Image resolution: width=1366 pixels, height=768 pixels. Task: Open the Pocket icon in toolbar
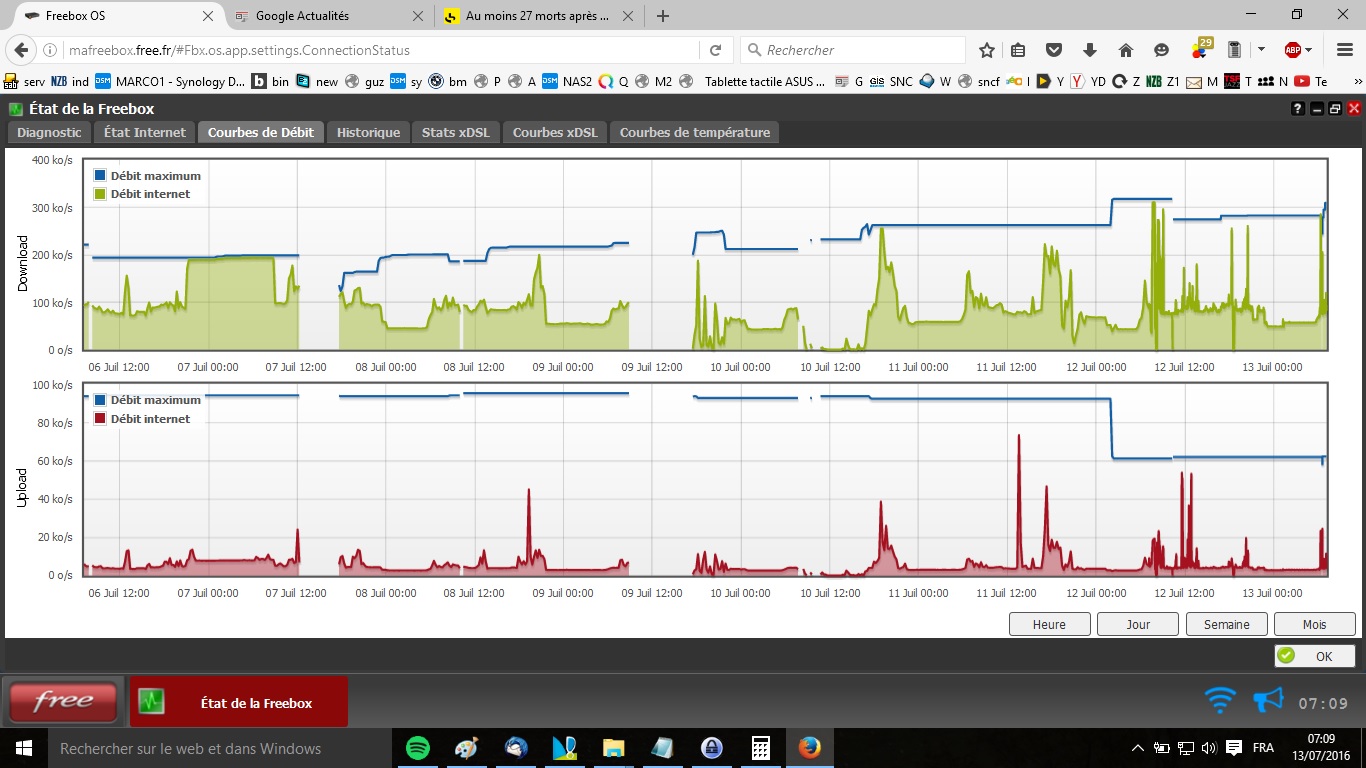1053,50
